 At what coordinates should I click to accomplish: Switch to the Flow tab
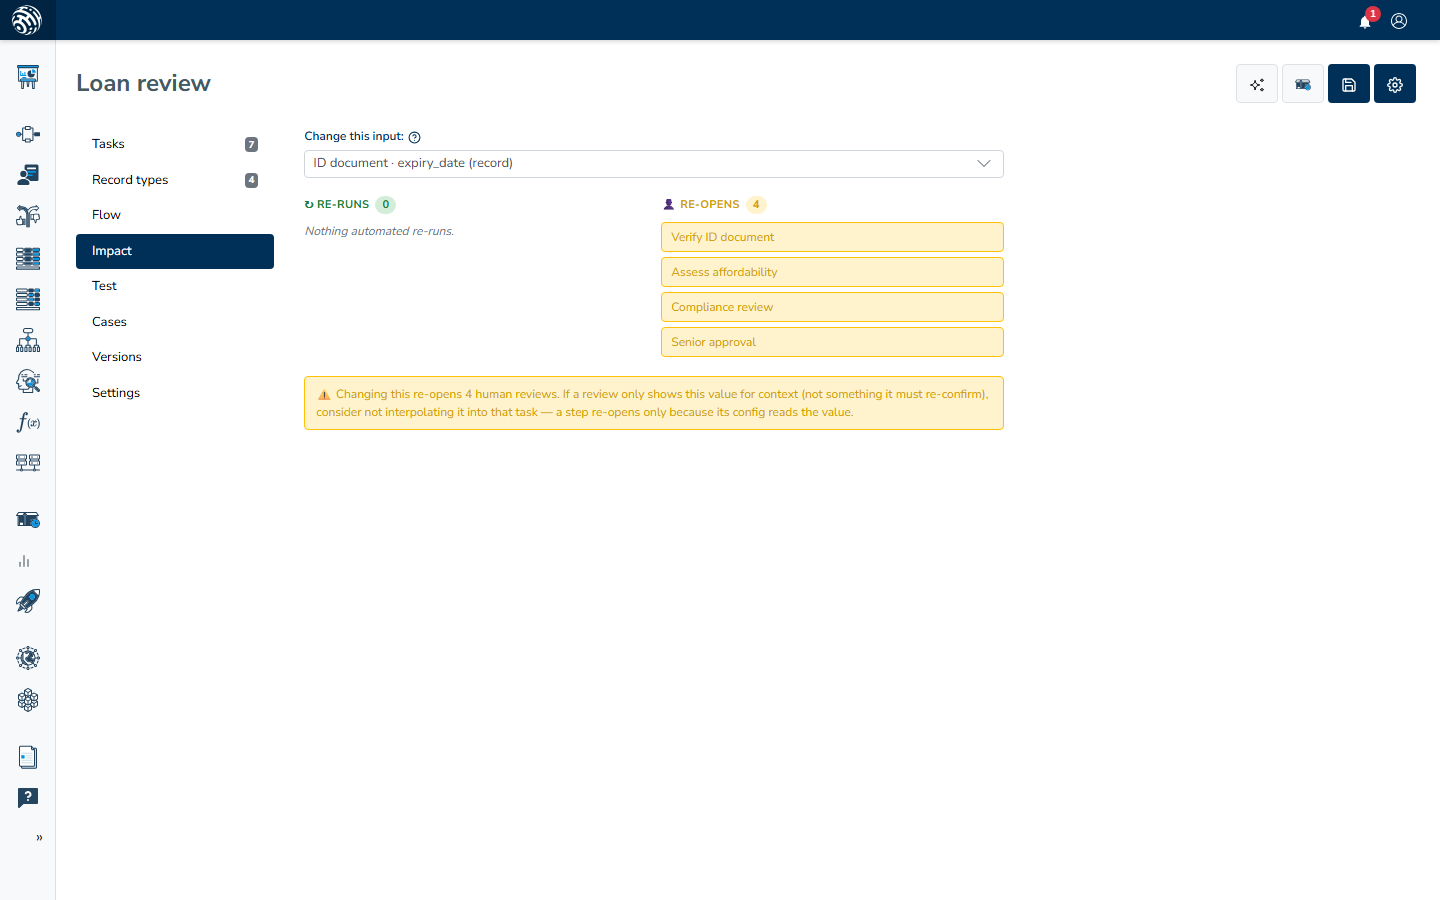(x=175, y=215)
